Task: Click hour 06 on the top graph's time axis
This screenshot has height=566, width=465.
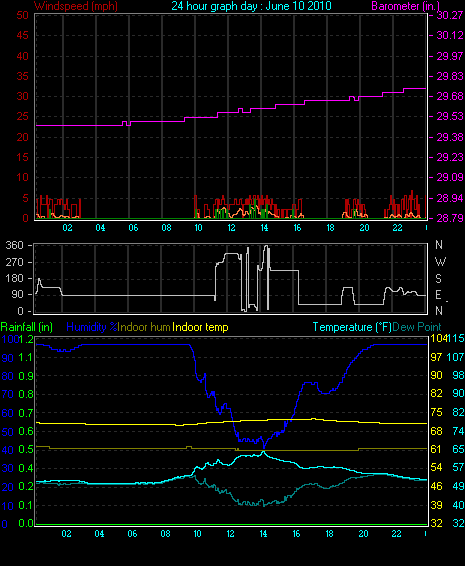Action: (x=133, y=228)
